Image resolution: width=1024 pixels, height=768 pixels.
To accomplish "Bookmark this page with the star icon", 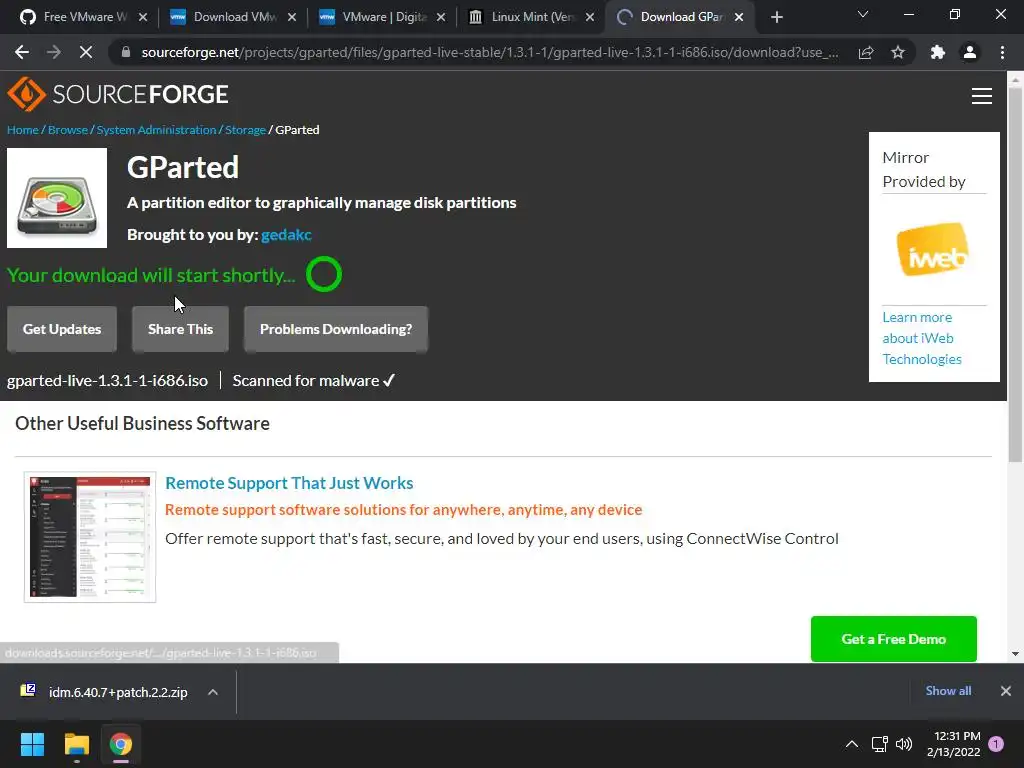I will 898,52.
